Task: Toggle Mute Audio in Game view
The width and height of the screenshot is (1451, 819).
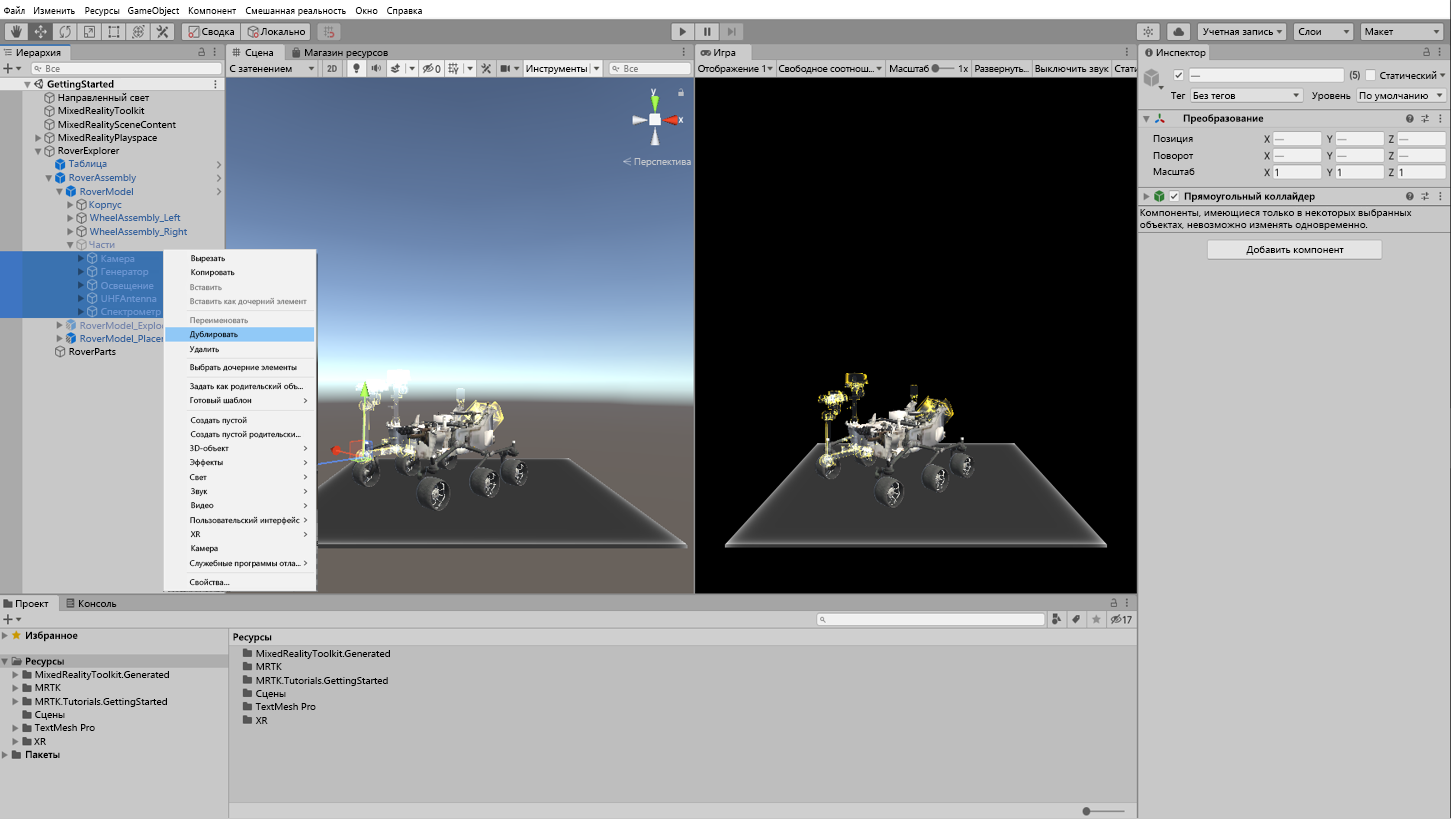Action: [x=1071, y=68]
